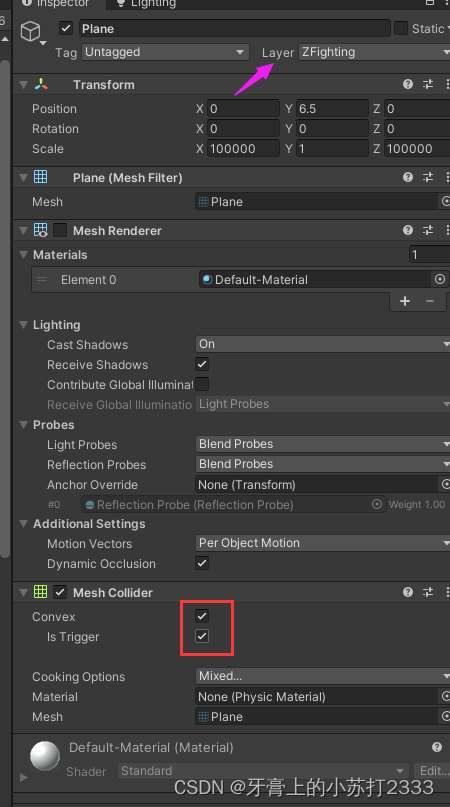The width and height of the screenshot is (450, 807).
Task: Click the Mesh Filter grid icon
Action: [x=41, y=177]
